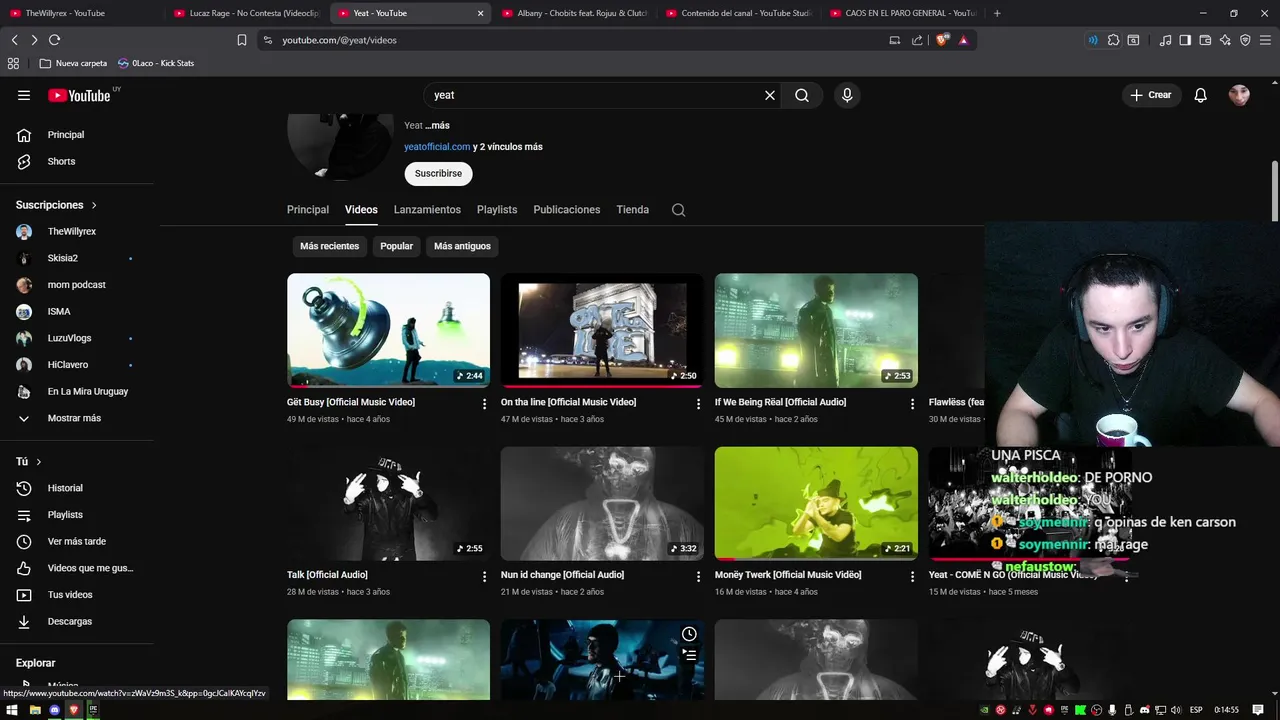Open Windows Start menu
This screenshot has height=720, width=1280.
(13, 710)
